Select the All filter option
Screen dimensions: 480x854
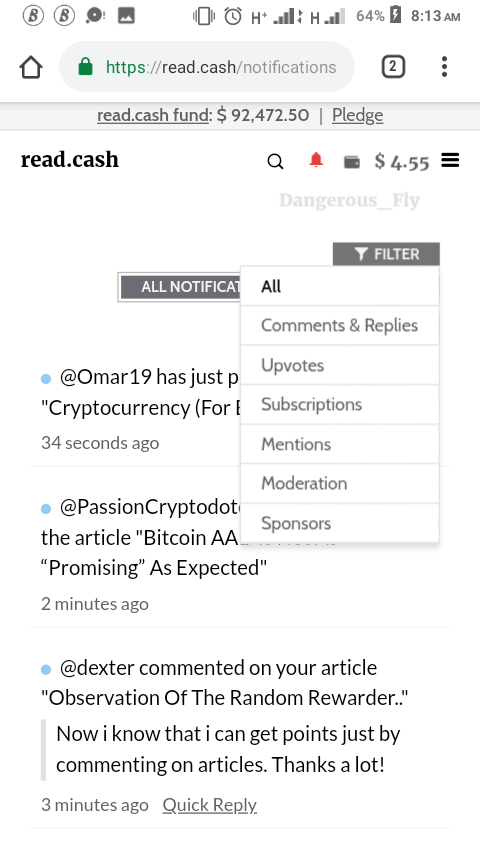(340, 286)
